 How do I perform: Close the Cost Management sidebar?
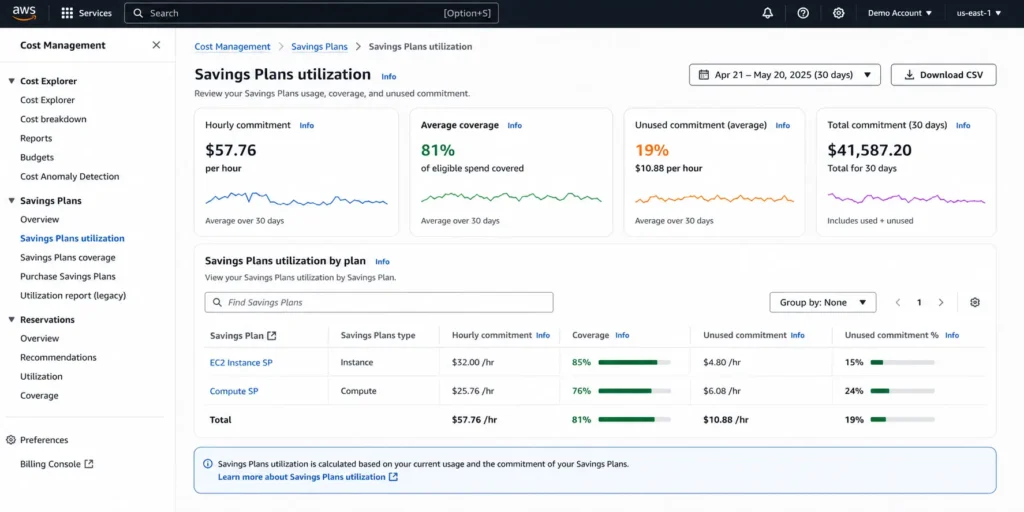point(156,45)
